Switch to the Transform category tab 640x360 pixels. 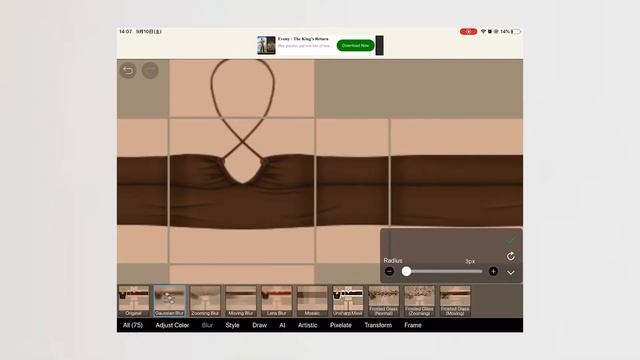tap(378, 325)
